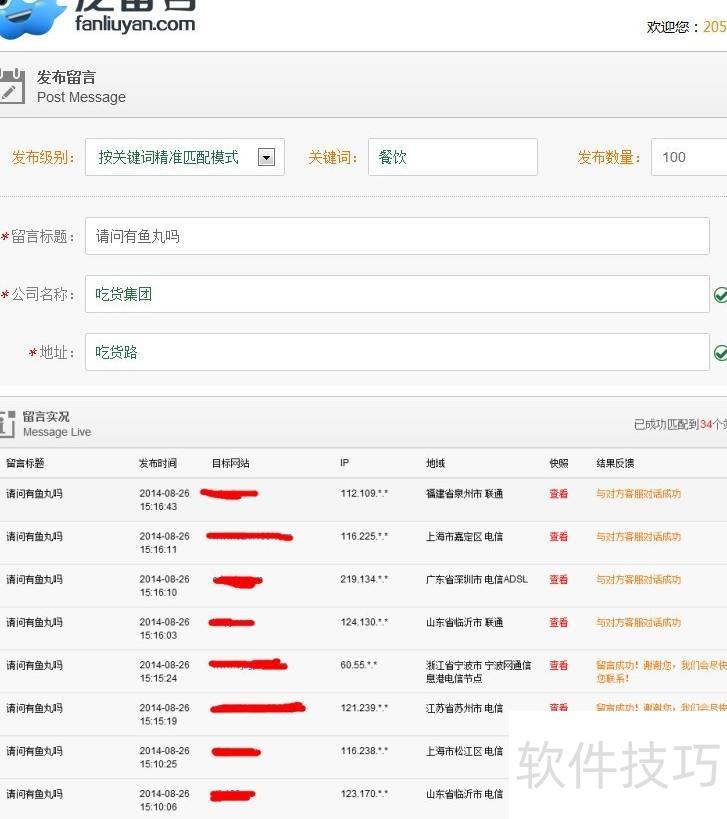The width and height of the screenshot is (727, 819).
Task: Click the 地址 input with 吃货路
Action: [397, 352]
